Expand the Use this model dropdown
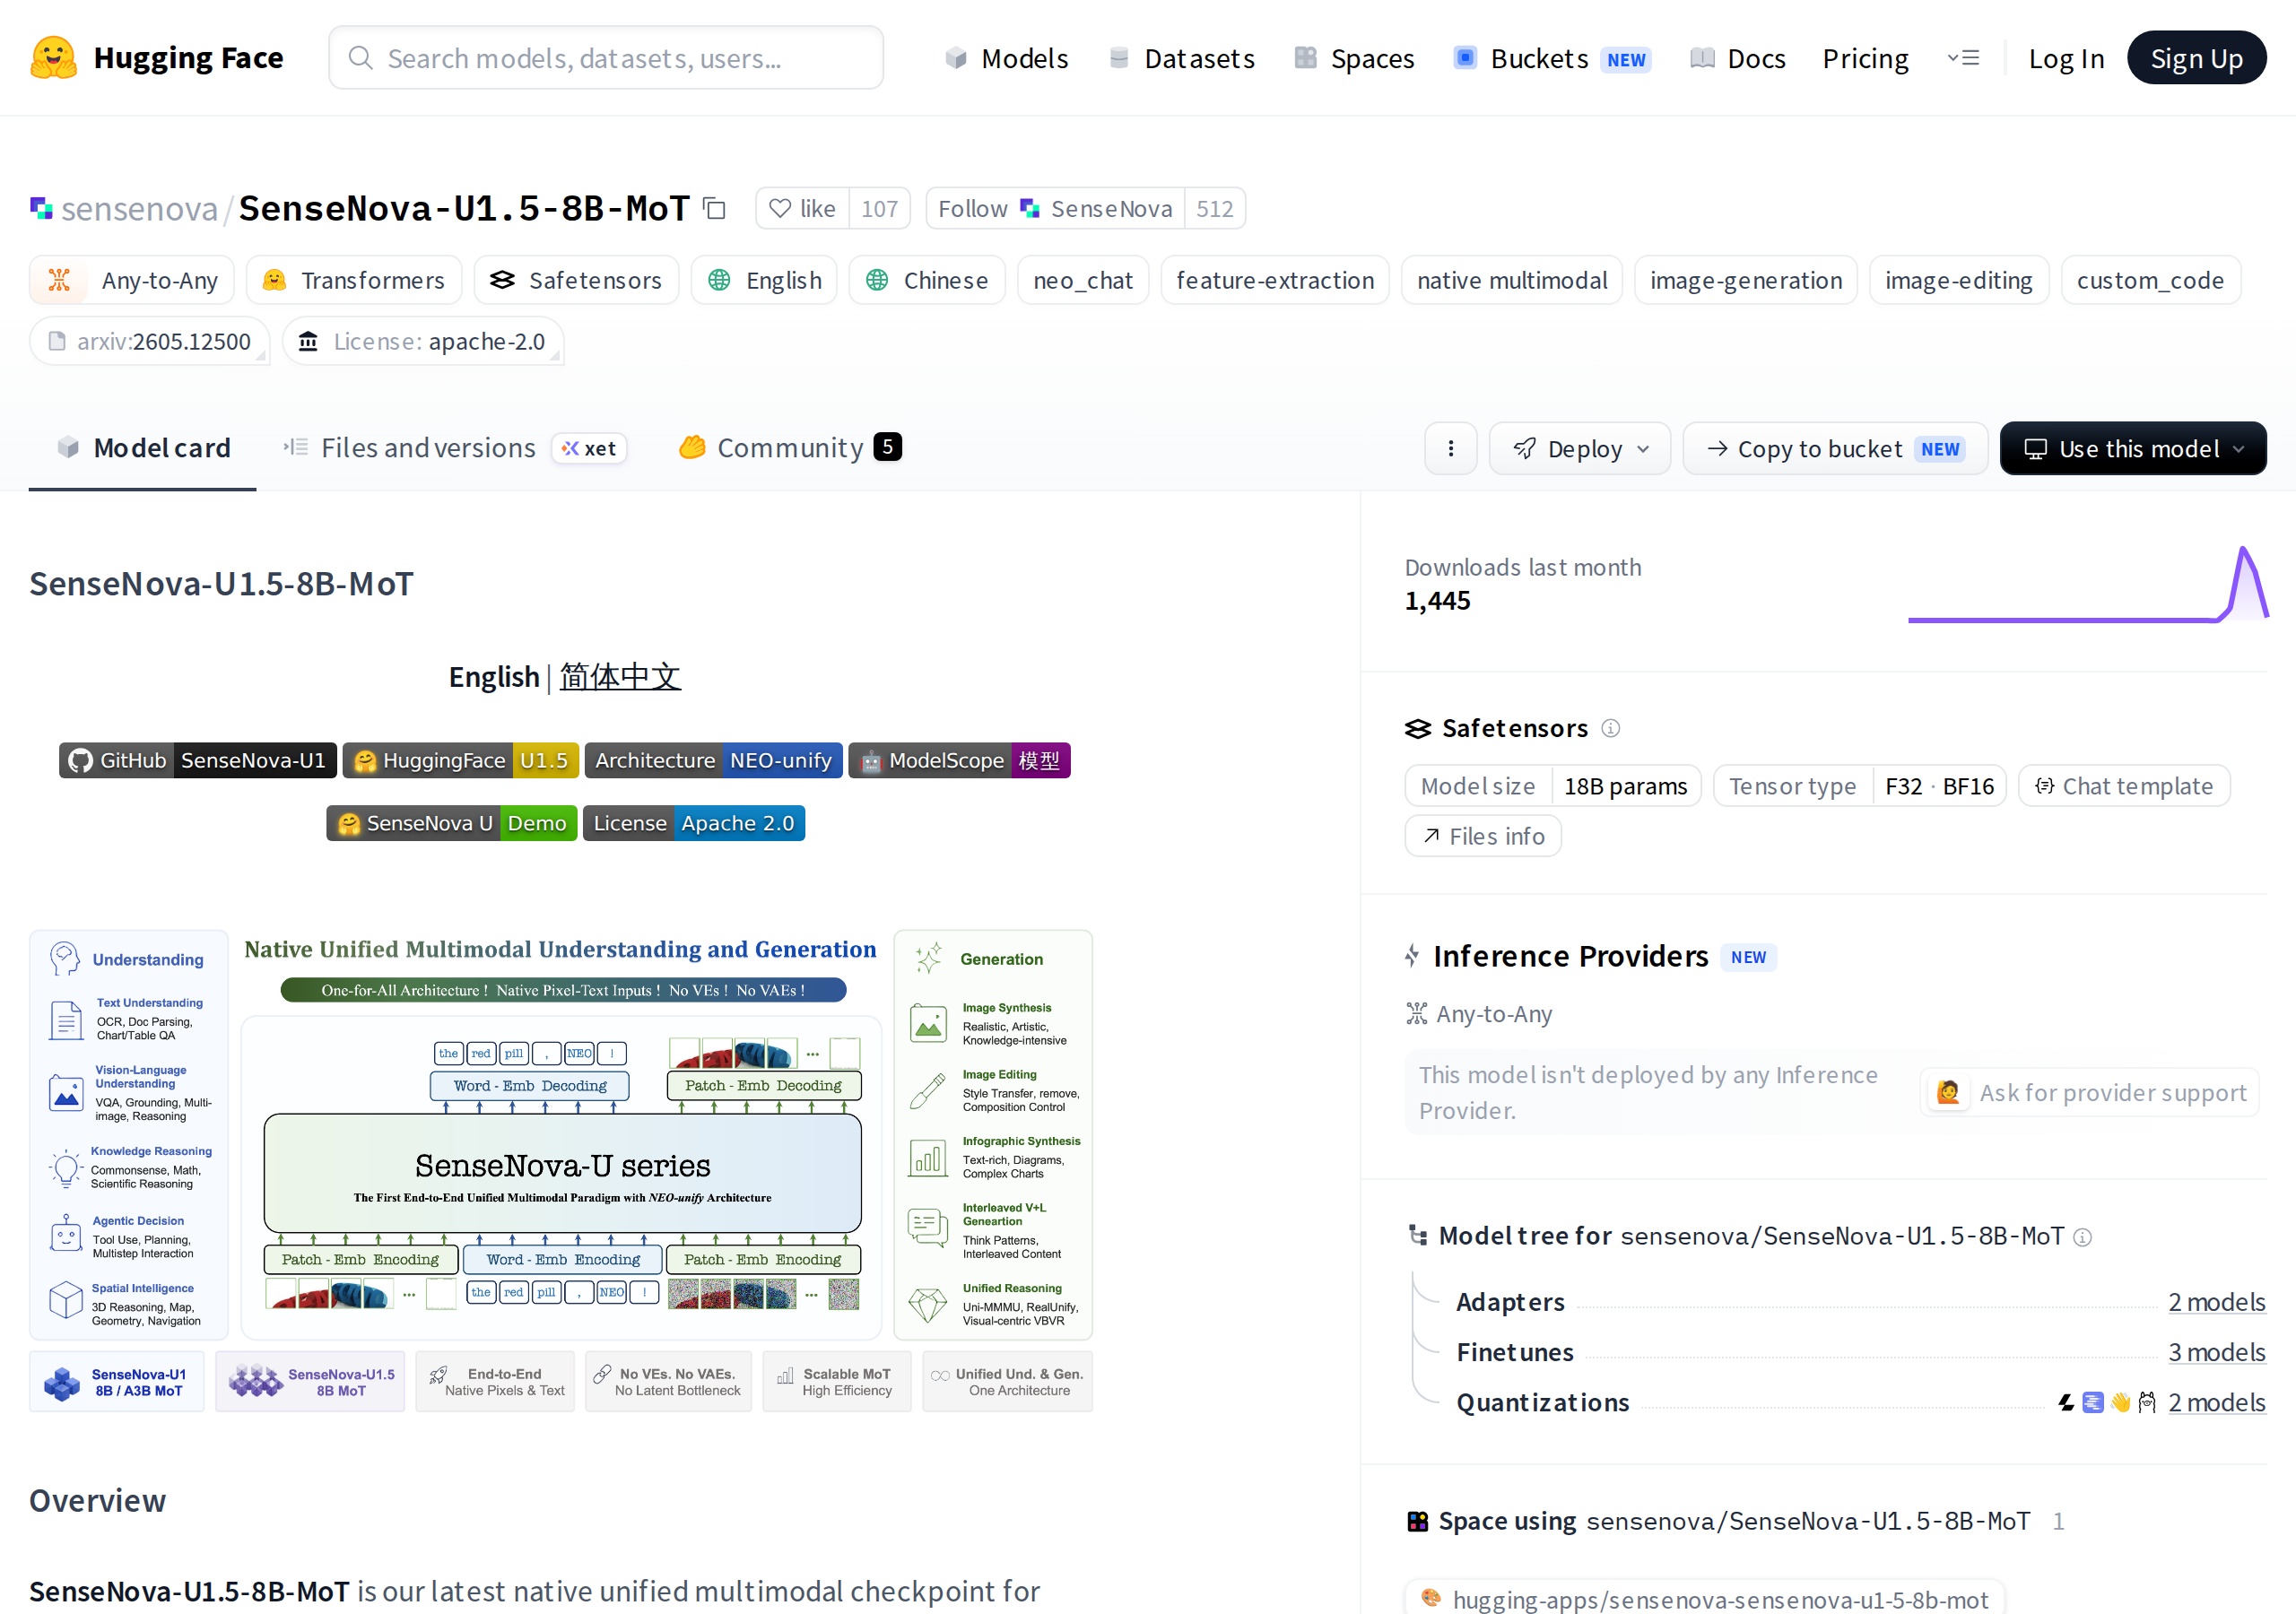This screenshot has width=2296, height=1614. pyautogui.click(x=2133, y=448)
